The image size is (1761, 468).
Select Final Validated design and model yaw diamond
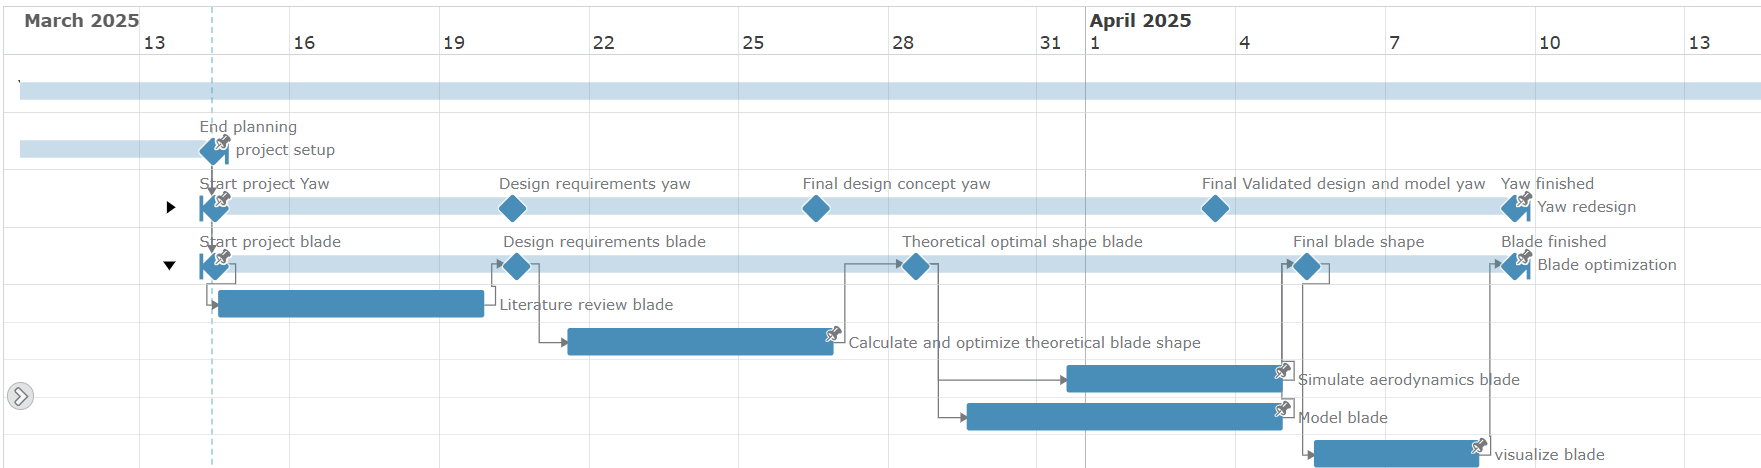1215,209
